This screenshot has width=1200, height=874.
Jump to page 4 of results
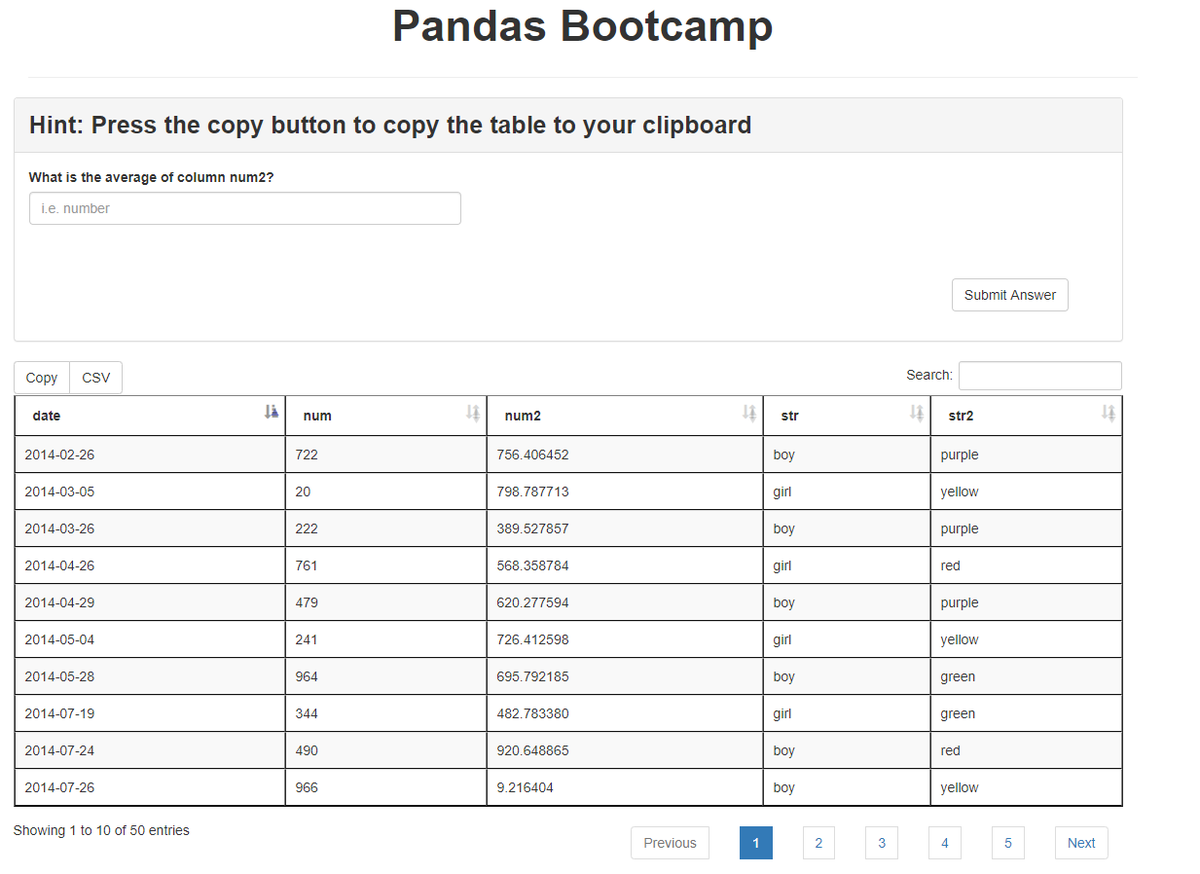[x=945, y=842]
